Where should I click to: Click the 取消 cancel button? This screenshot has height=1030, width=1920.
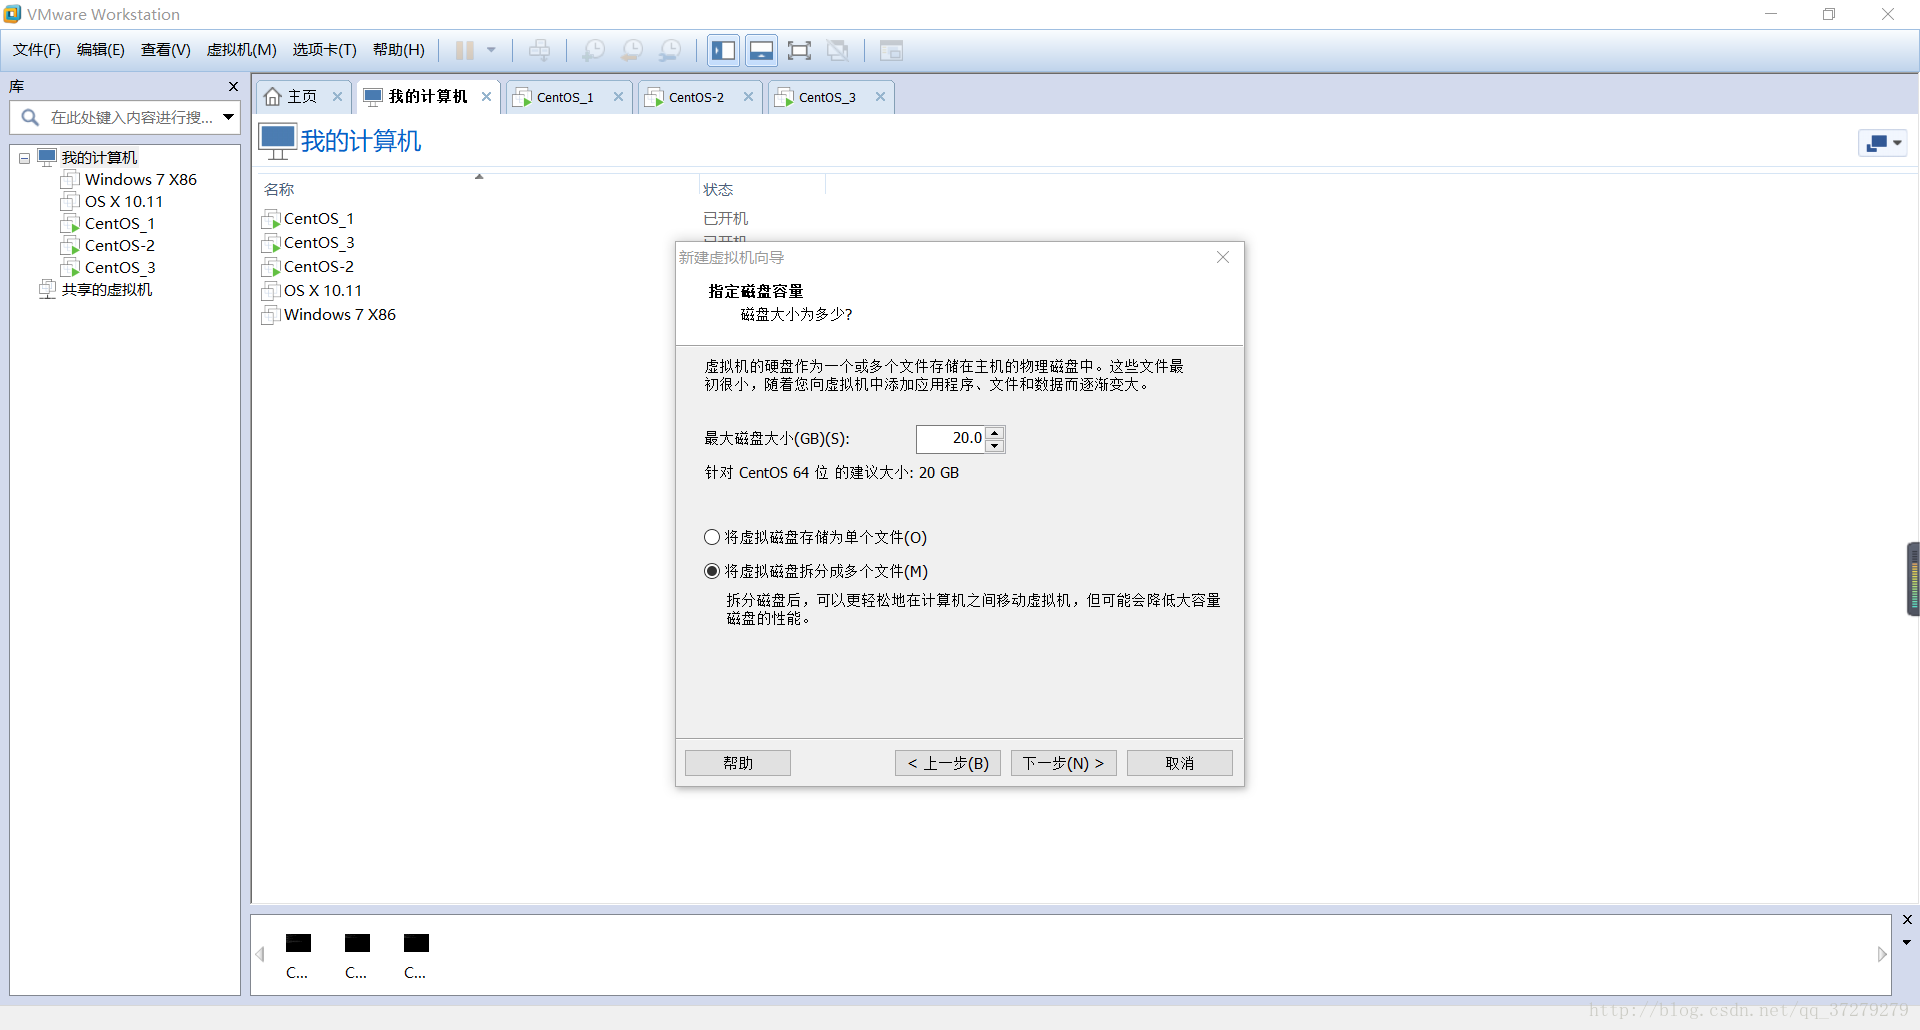(1180, 763)
